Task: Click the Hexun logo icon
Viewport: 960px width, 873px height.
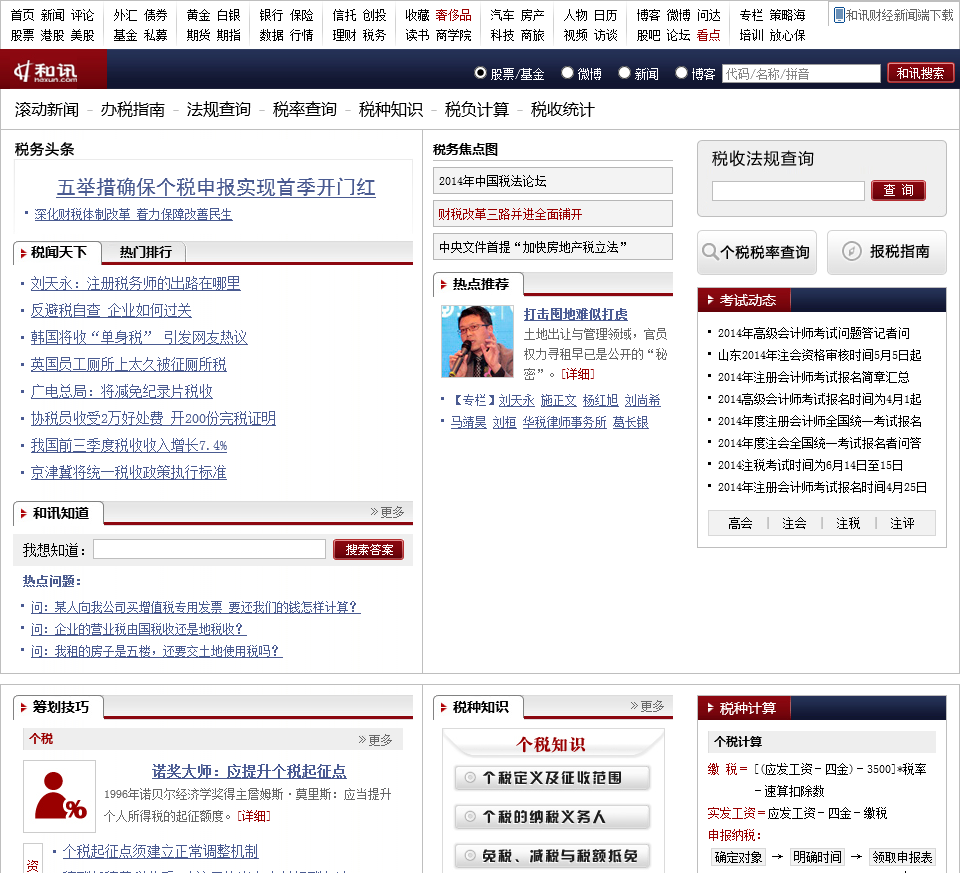Action: coord(46,71)
